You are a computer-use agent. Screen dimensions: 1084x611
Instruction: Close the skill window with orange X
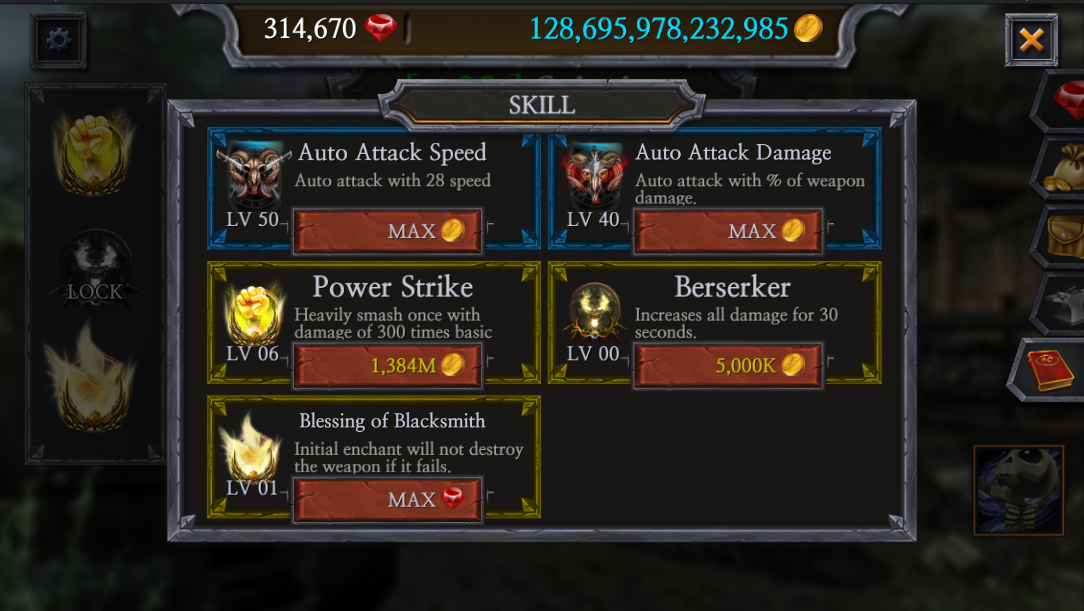coord(1031,40)
